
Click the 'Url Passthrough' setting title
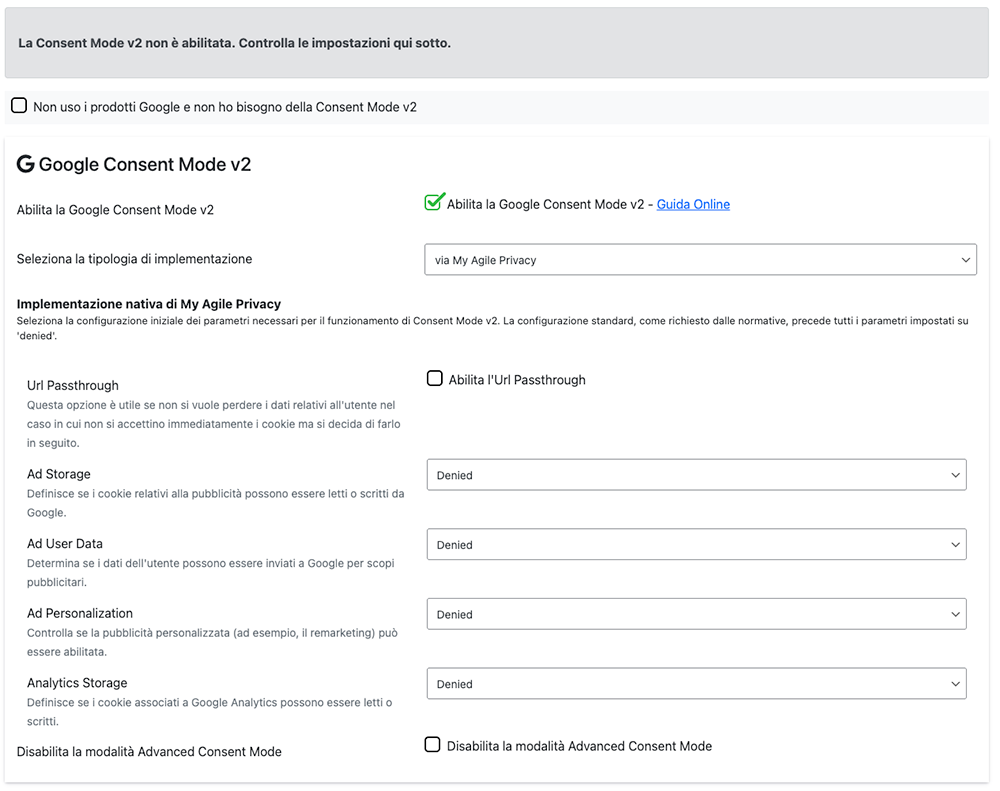[73, 385]
